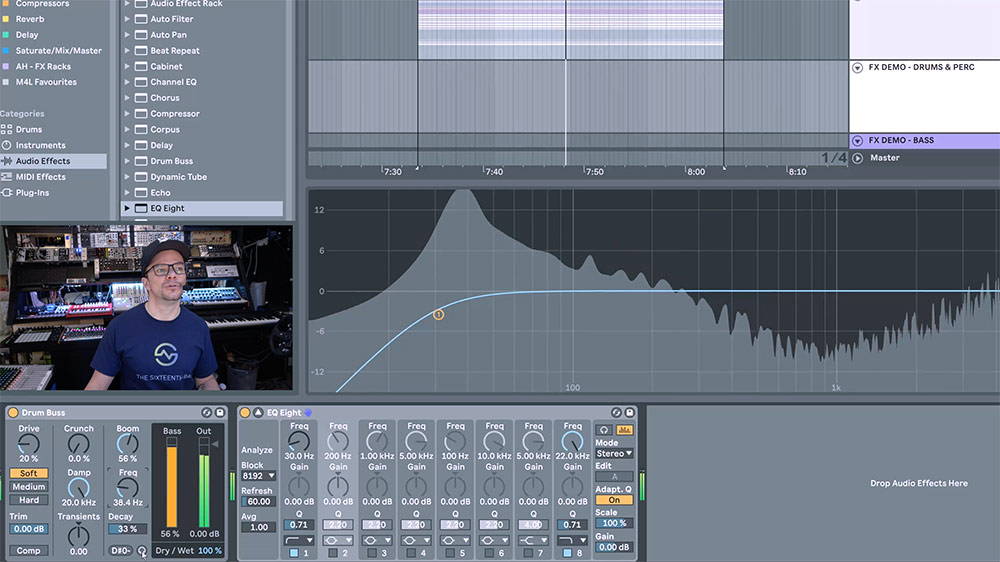The image size is (1000, 562).
Task: Toggle EQ Eight device activator
Action: 245,413
